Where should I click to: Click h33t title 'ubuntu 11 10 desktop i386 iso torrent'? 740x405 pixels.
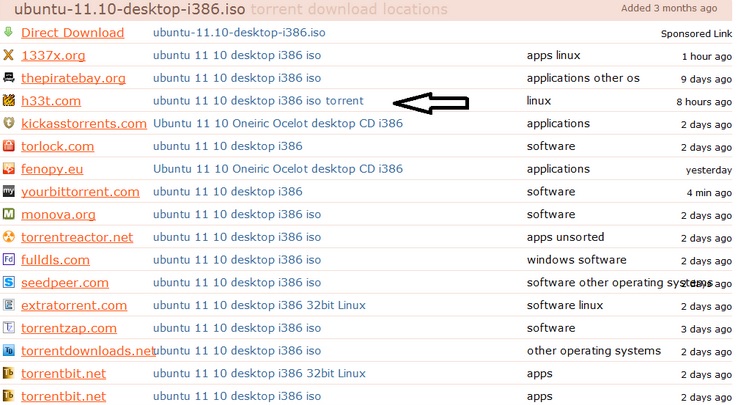(258, 101)
